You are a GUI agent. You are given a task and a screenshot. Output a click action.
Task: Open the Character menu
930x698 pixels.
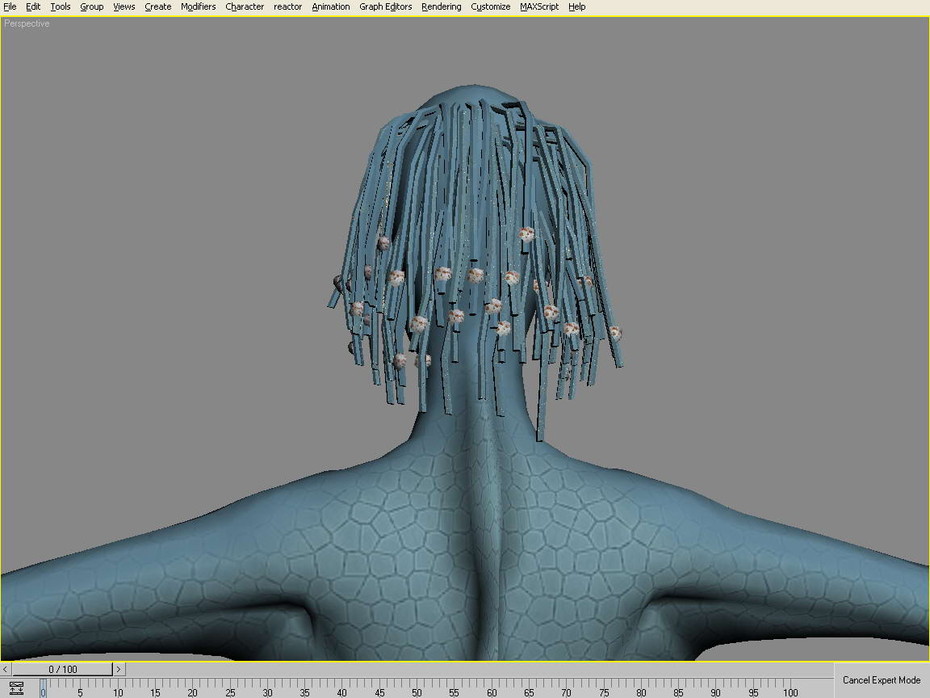pos(244,7)
